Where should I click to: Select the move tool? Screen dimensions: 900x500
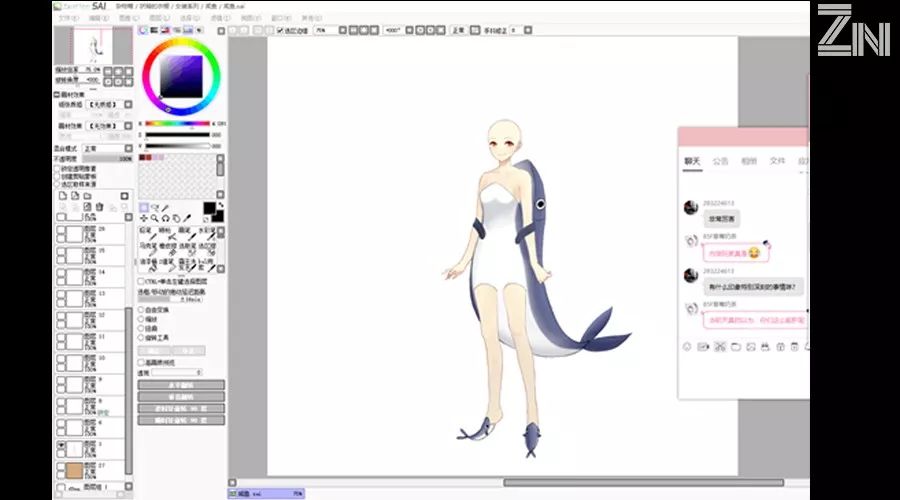143,218
